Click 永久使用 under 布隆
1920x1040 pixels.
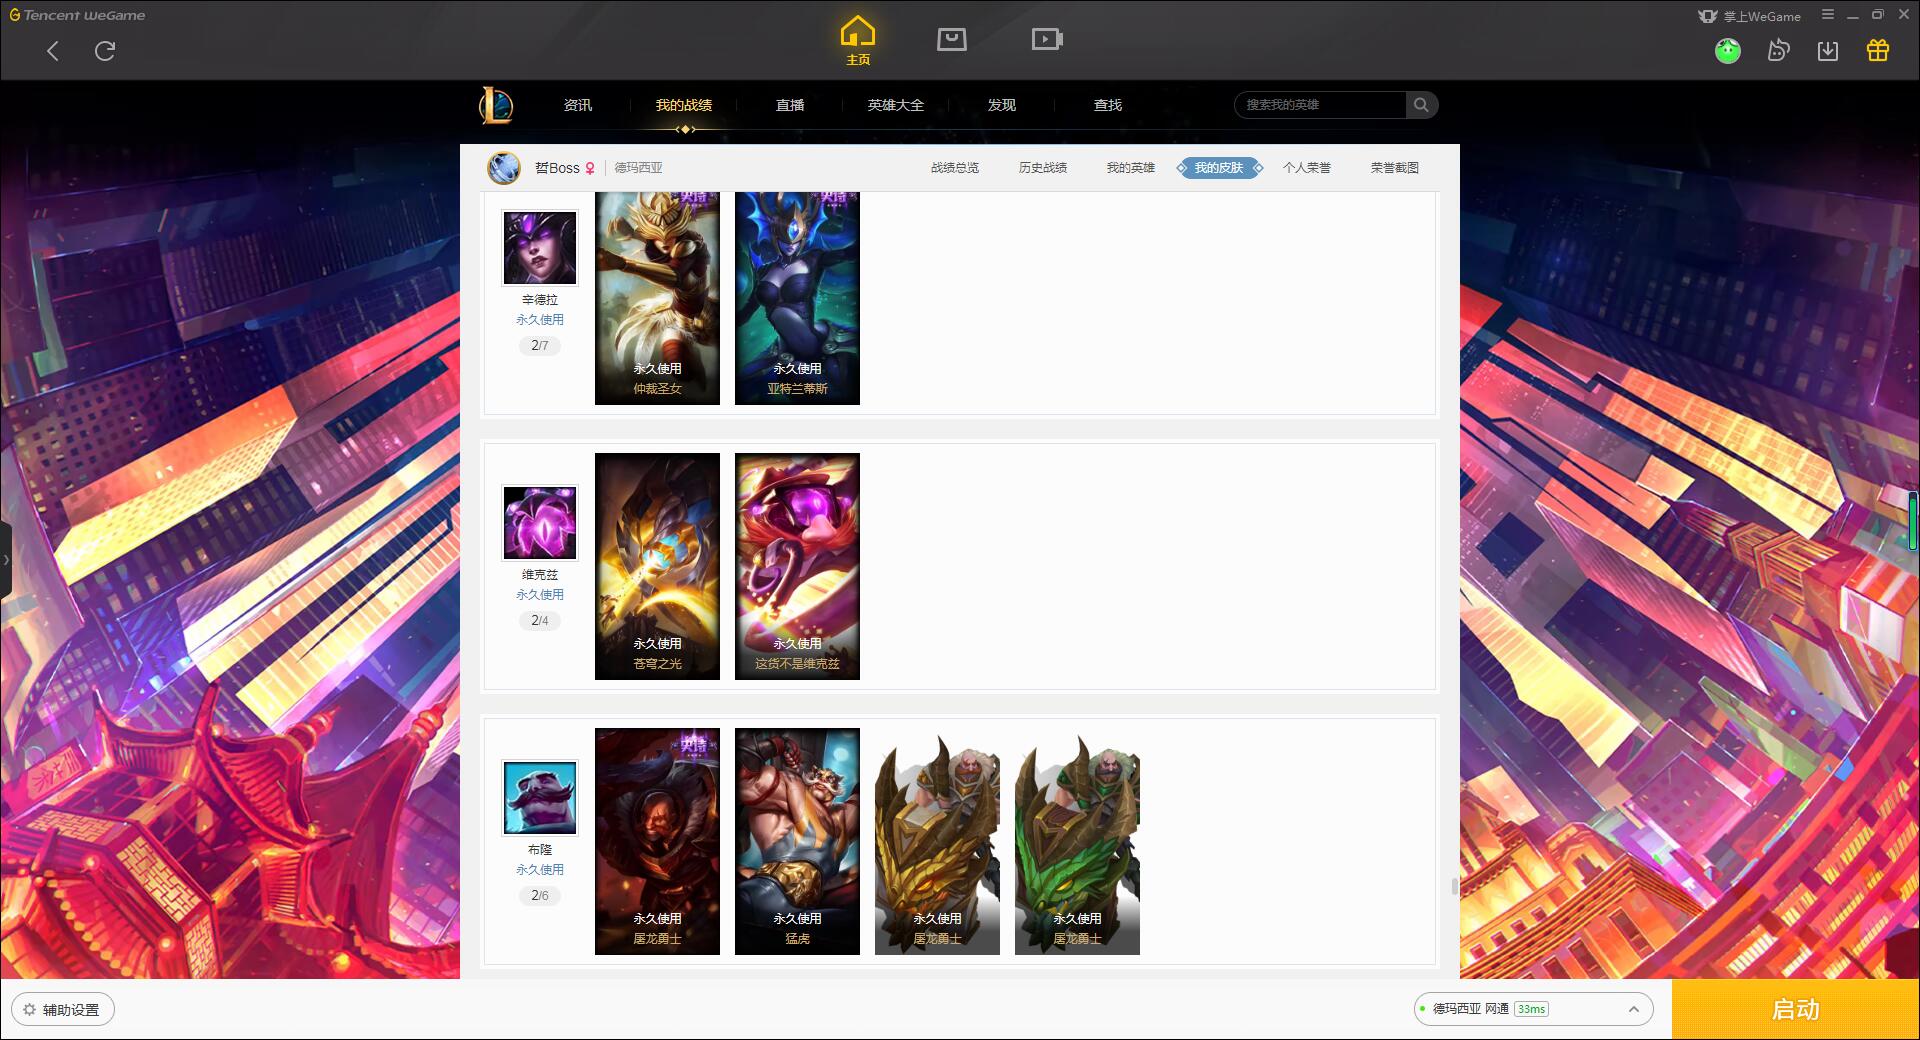click(540, 870)
